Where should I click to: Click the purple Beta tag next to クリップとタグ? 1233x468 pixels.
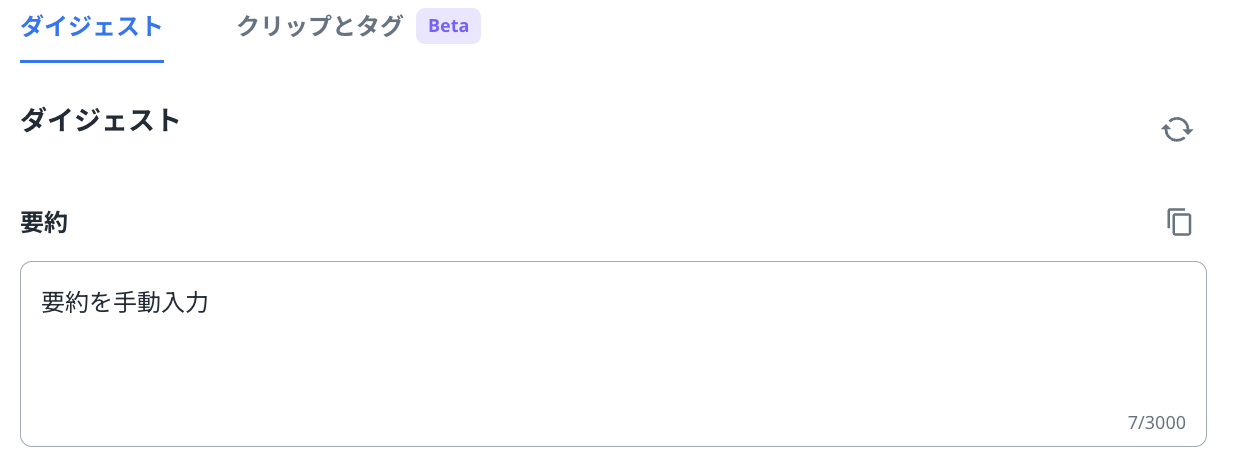pyautogui.click(x=448, y=27)
